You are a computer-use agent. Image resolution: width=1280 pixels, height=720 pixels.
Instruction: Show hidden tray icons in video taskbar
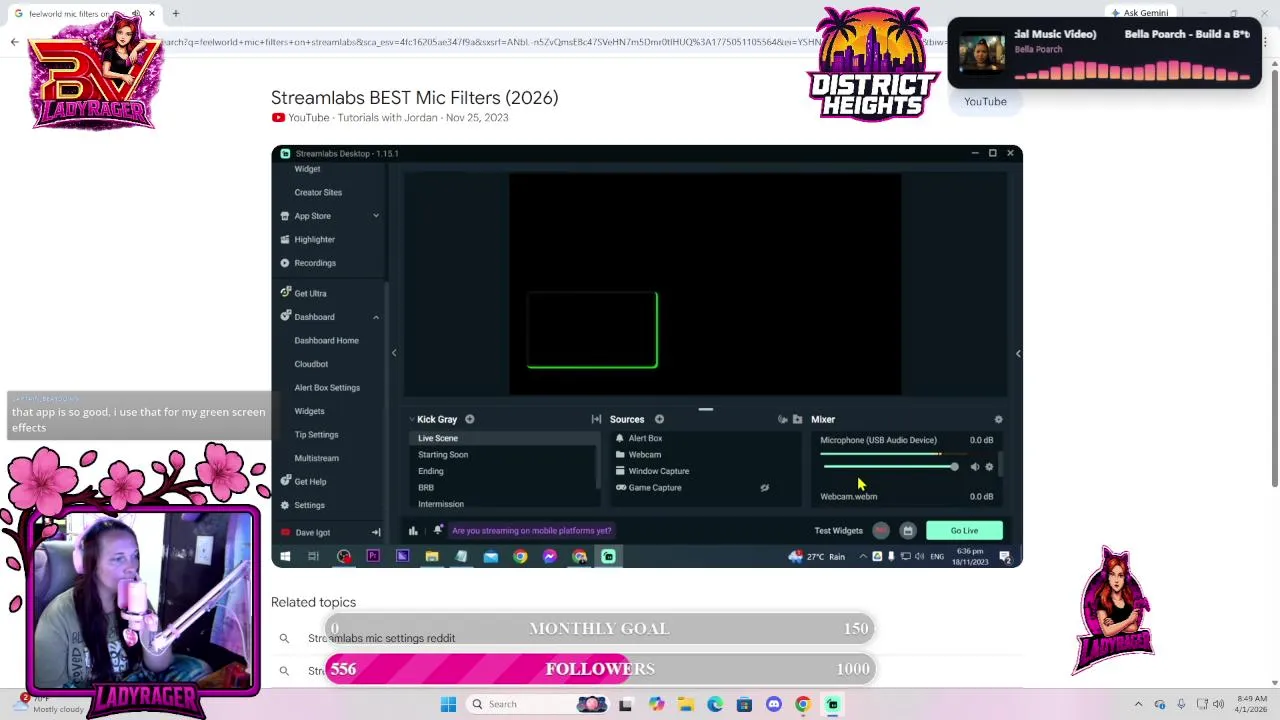click(x=863, y=556)
